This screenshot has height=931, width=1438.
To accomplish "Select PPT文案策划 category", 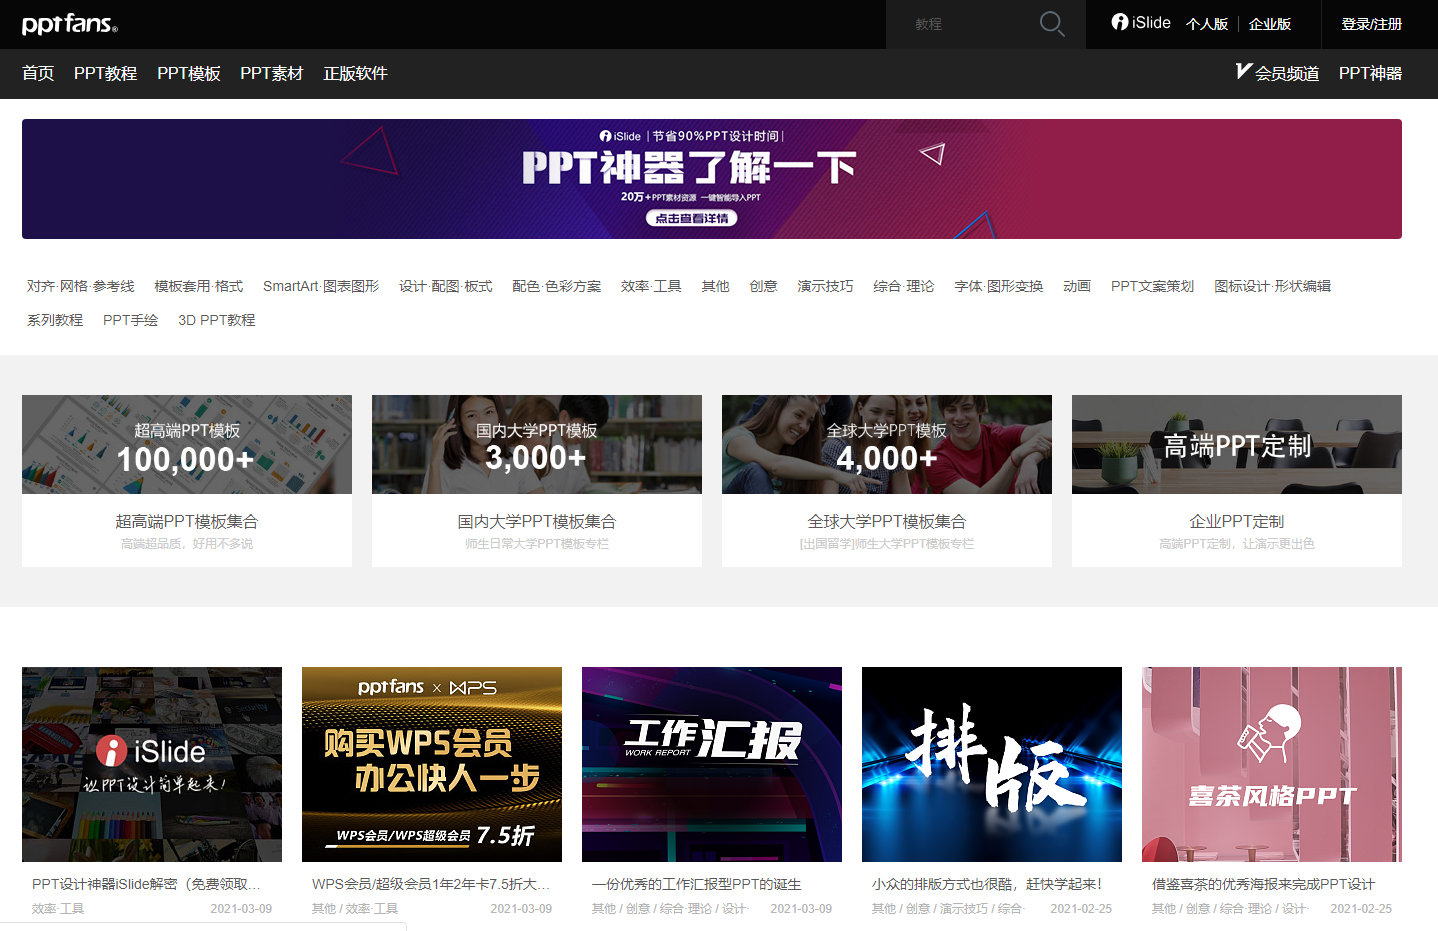I will (x=1153, y=286).
